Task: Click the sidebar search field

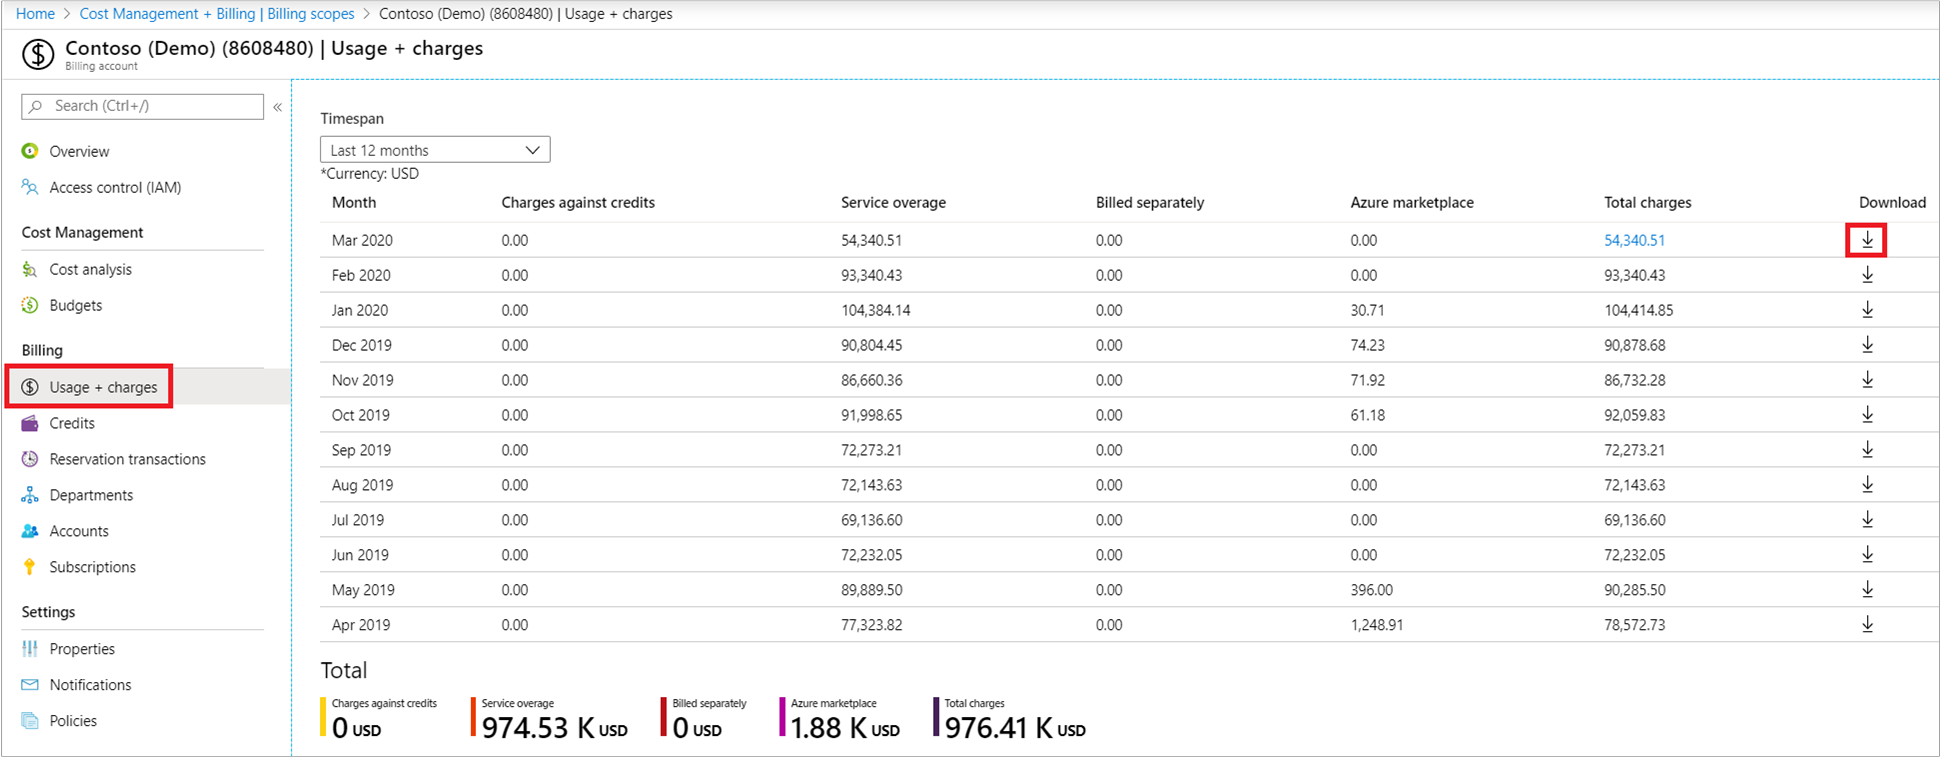Action: [150, 106]
